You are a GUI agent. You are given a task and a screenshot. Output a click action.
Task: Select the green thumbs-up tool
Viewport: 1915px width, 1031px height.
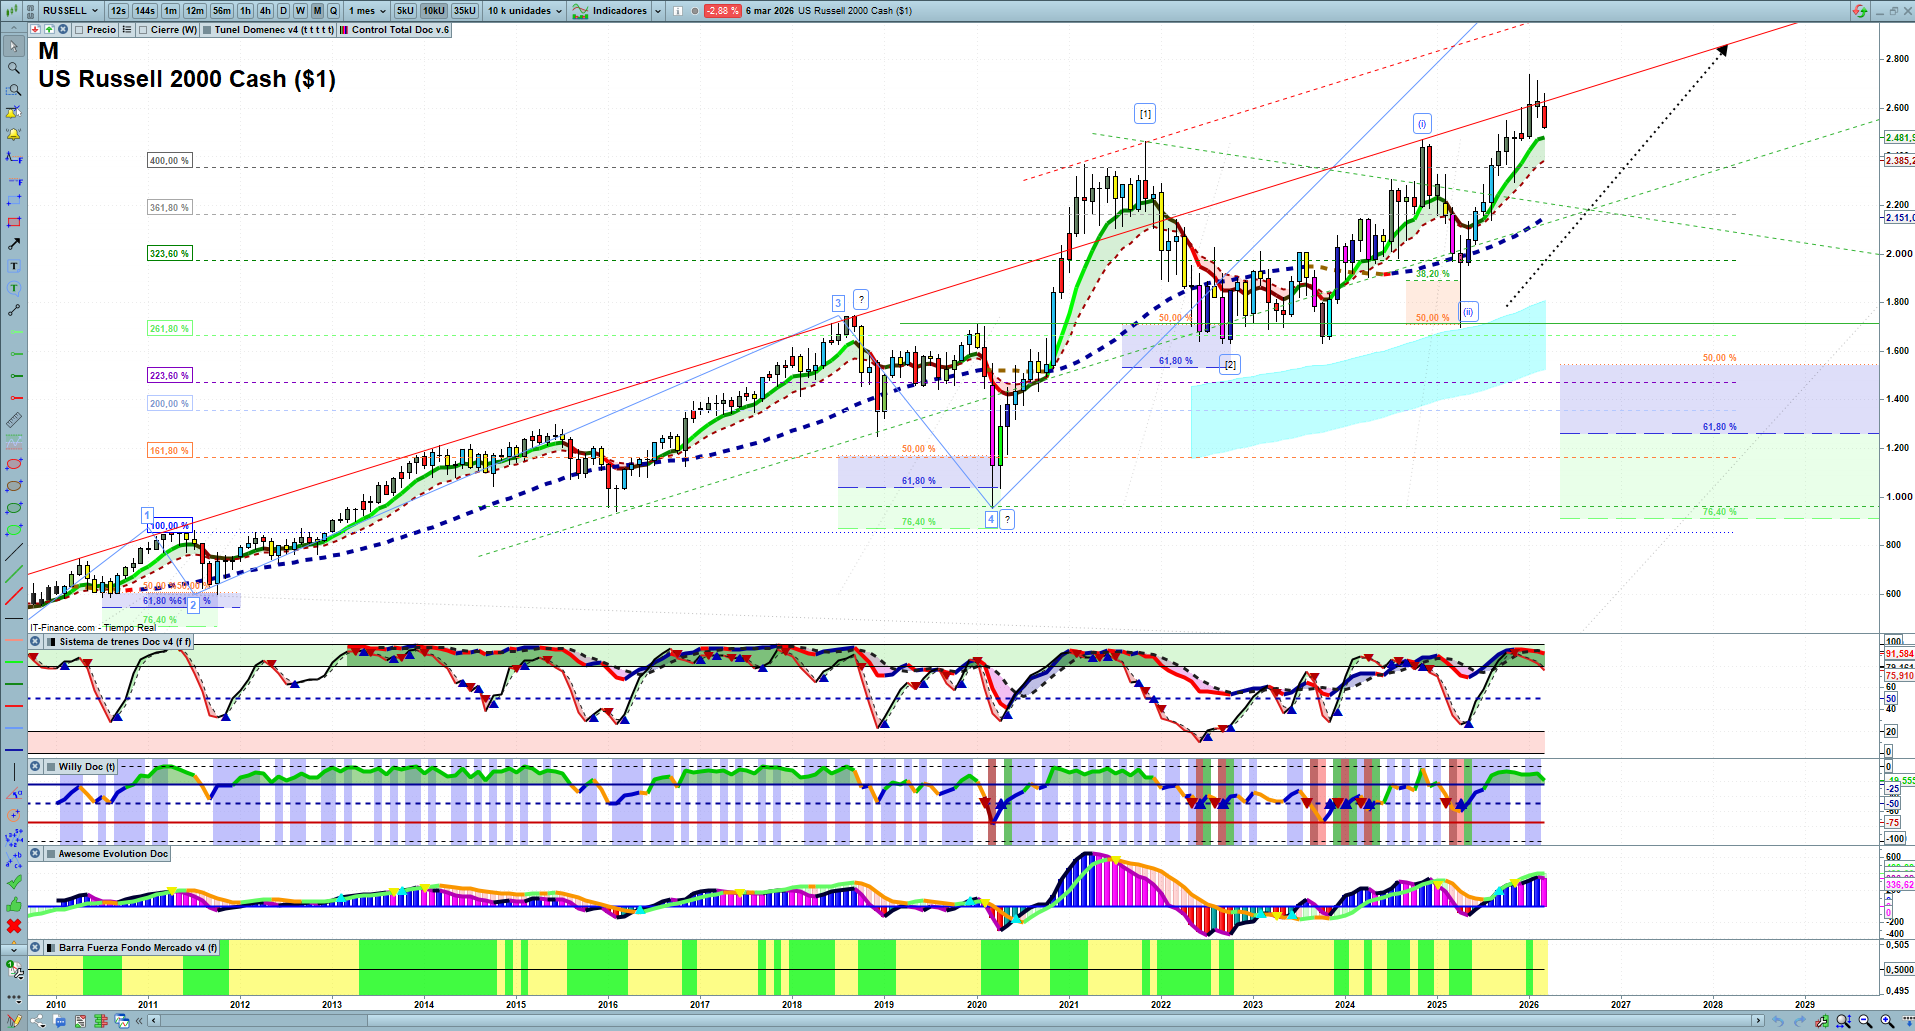coord(13,904)
